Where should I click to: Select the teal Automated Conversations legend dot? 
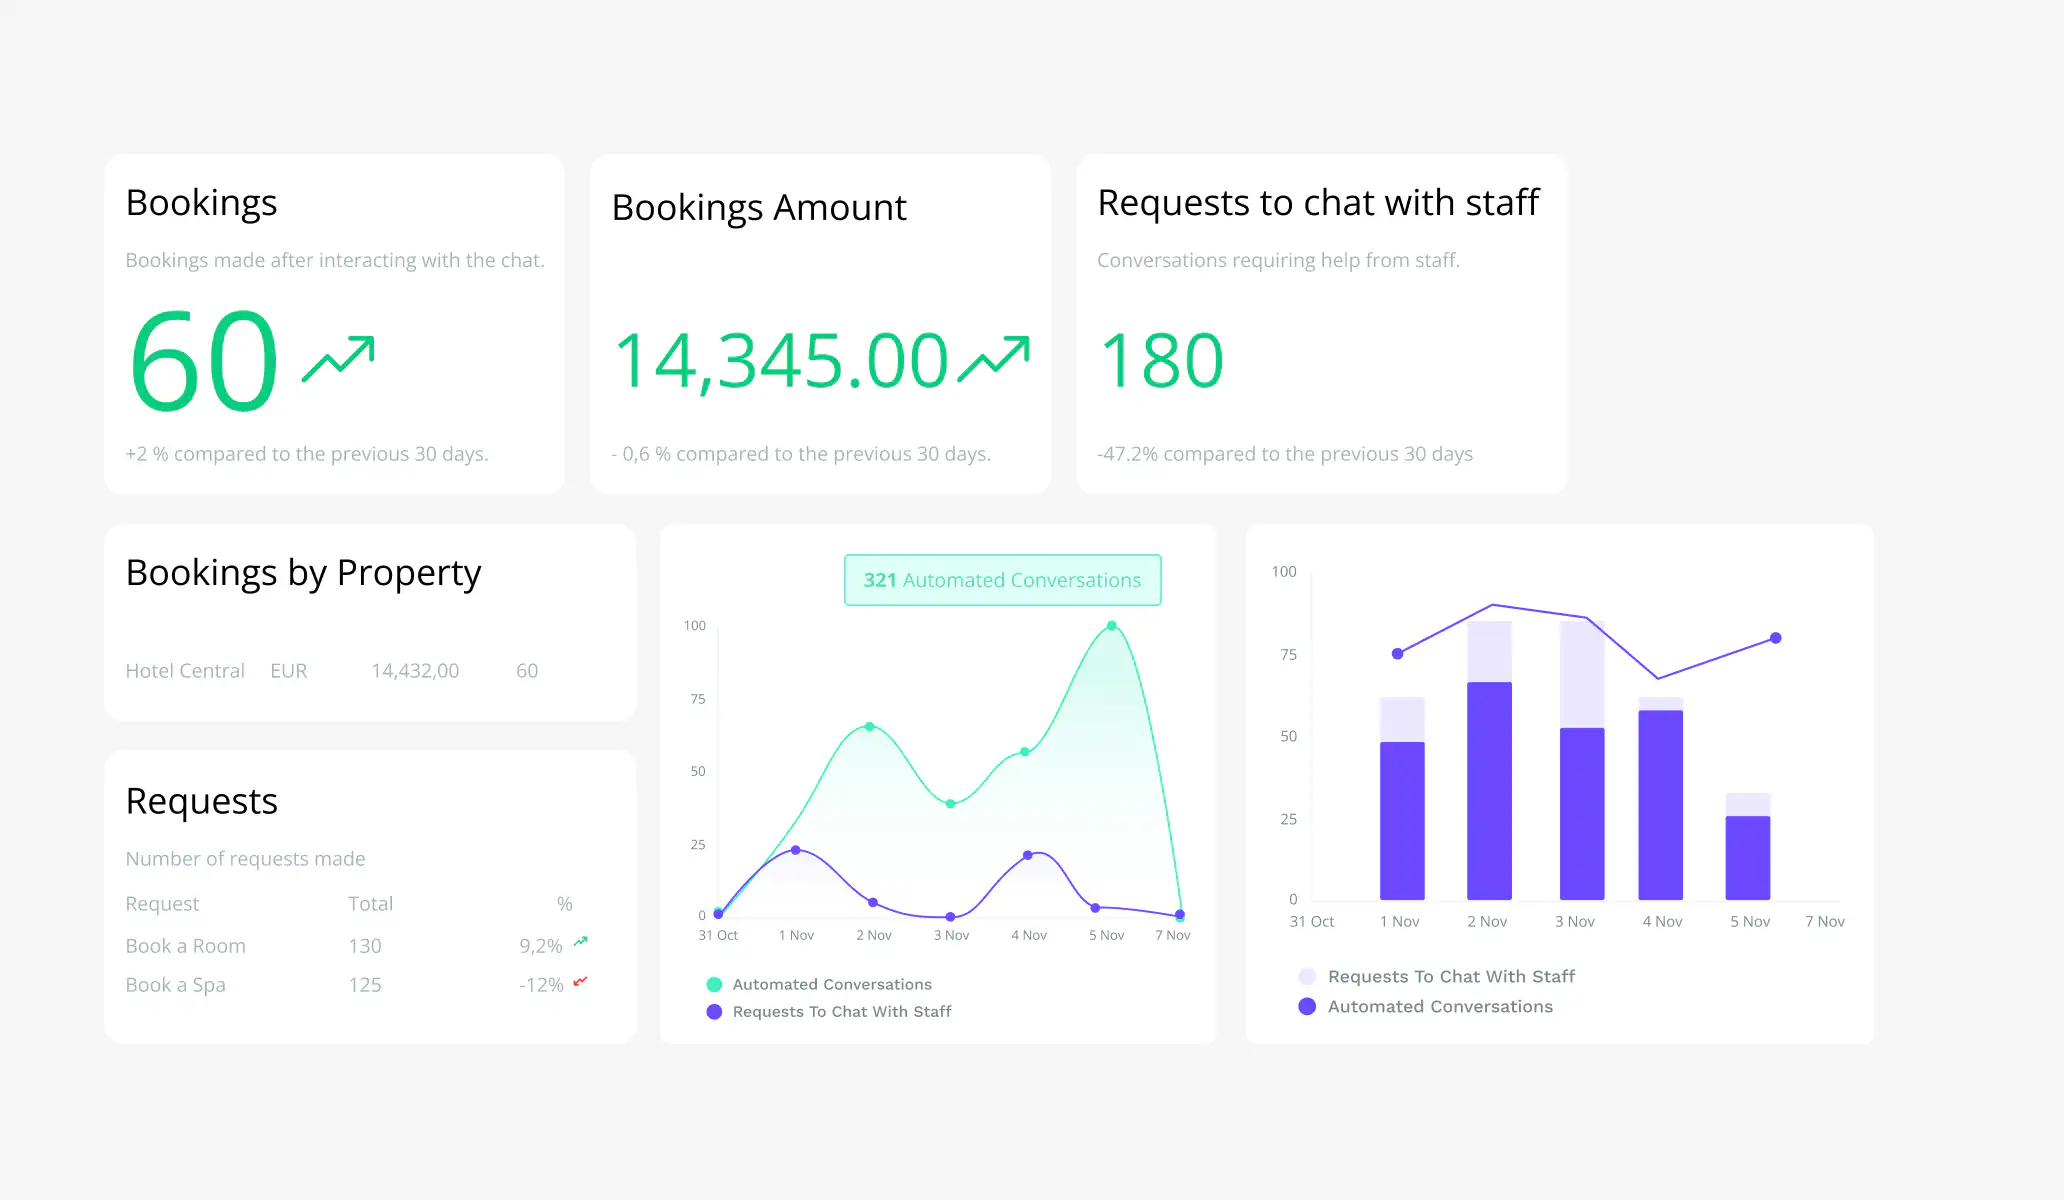[713, 984]
